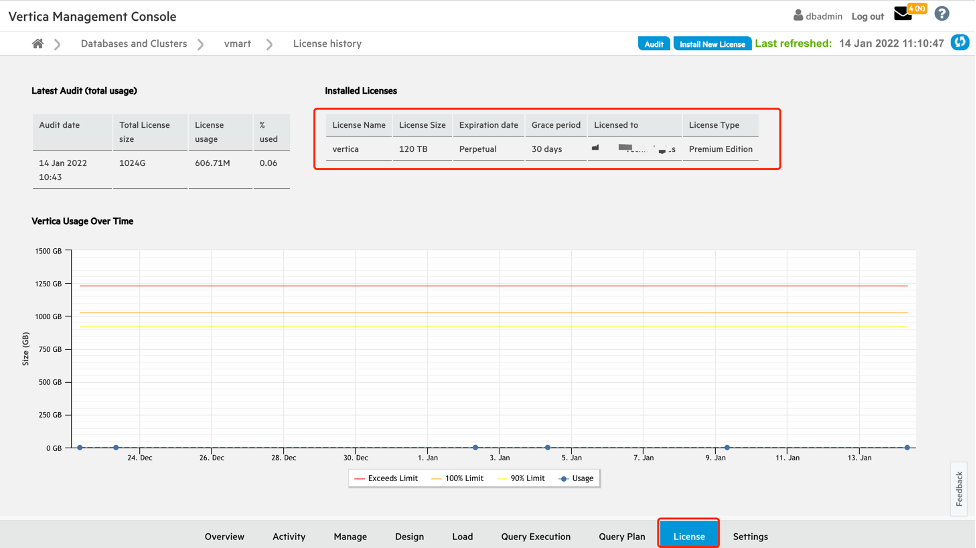
Task: Toggle Usage legend series
Action: pos(576,478)
